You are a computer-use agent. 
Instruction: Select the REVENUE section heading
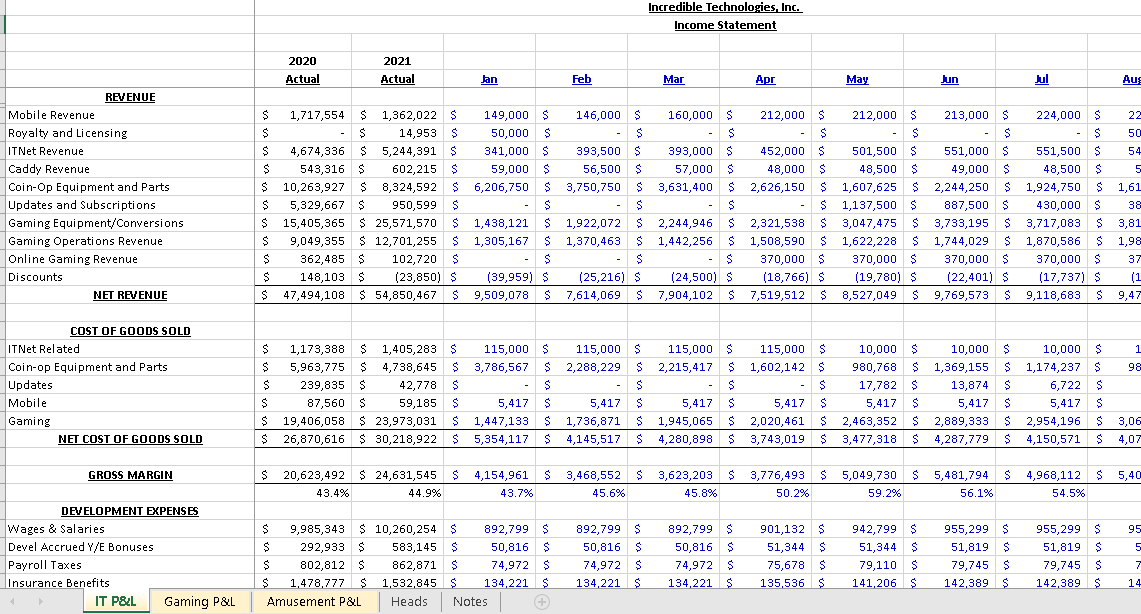point(130,97)
